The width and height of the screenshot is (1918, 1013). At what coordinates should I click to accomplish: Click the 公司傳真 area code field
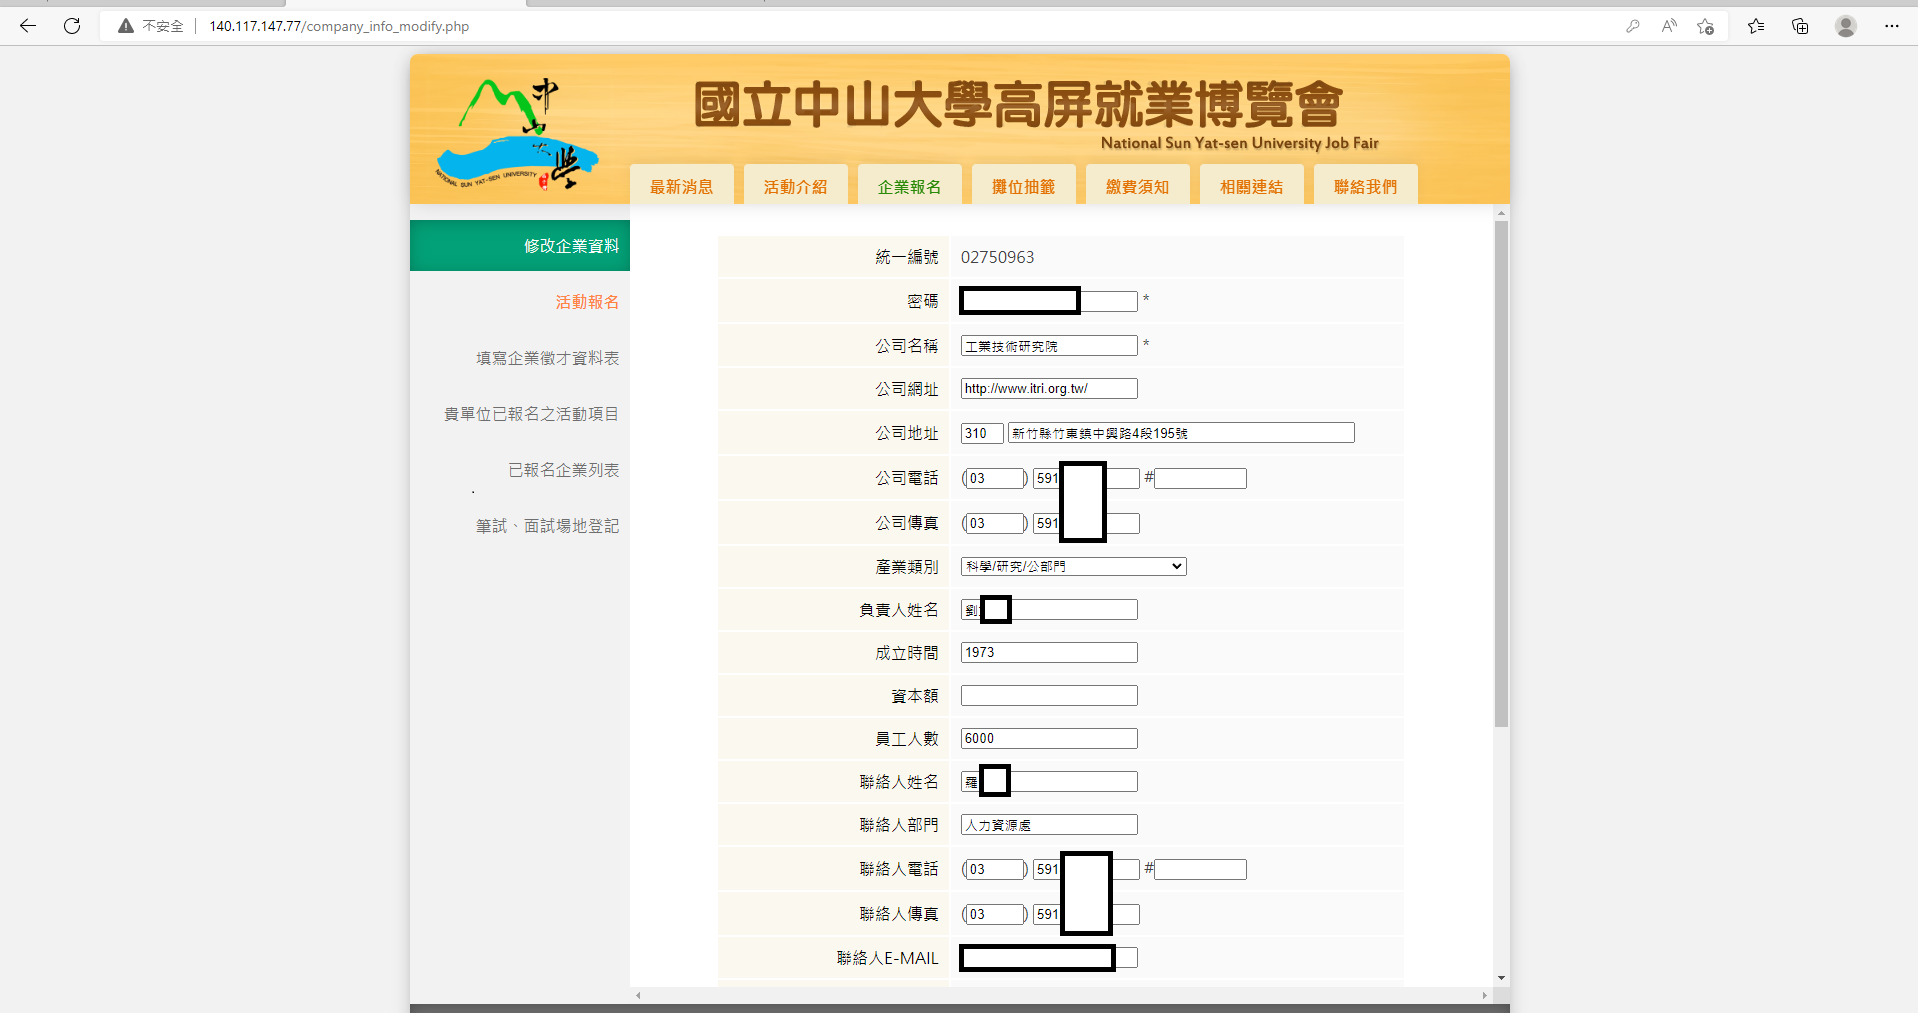pyautogui.click(x=994, y=524)
